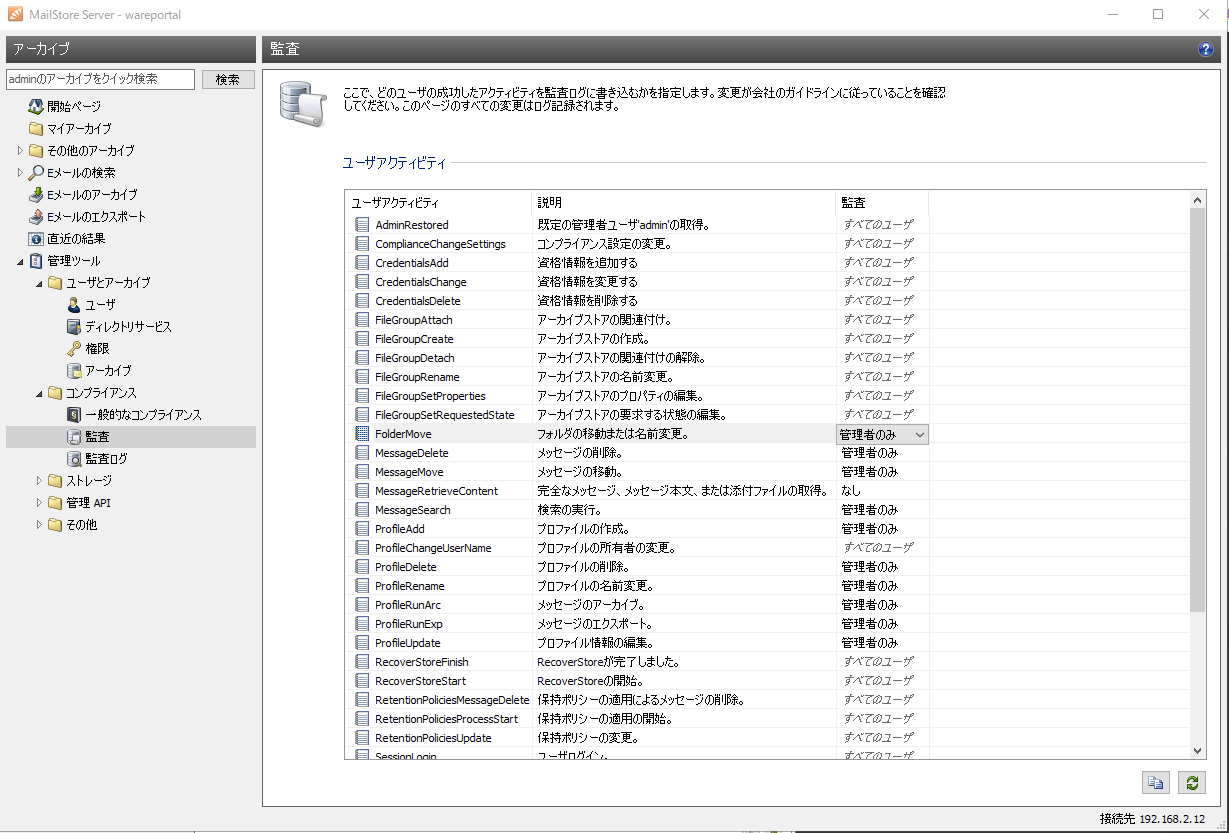Select the 権限 key icon item
This screenshot has height=833, width=1229.
point(97,348)
